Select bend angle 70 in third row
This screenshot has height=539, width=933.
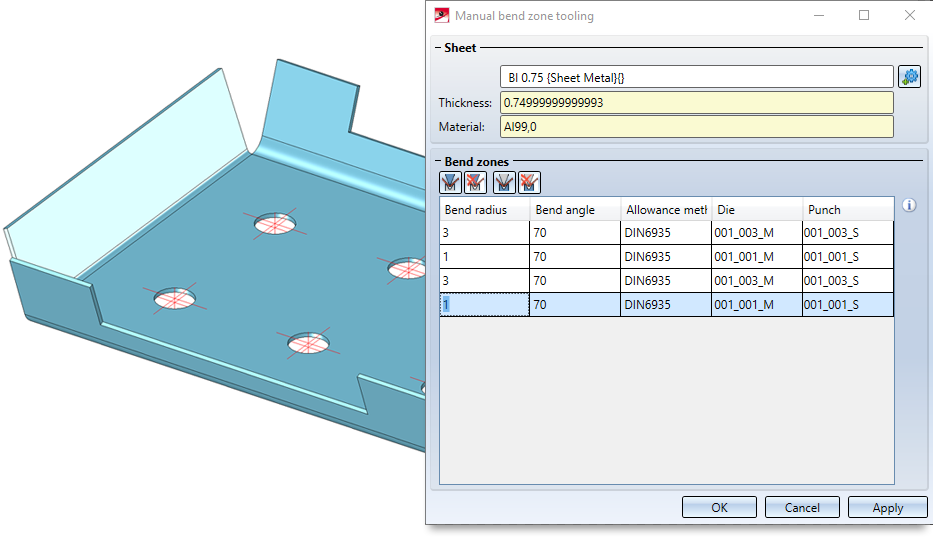575,280
